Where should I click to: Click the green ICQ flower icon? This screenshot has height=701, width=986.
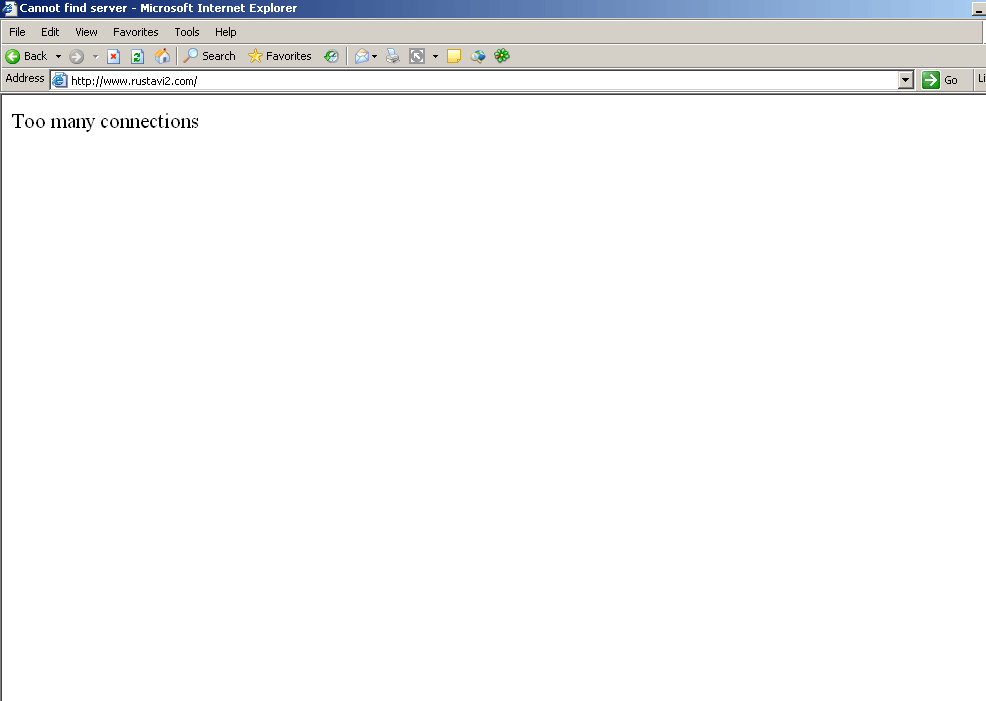502,56
